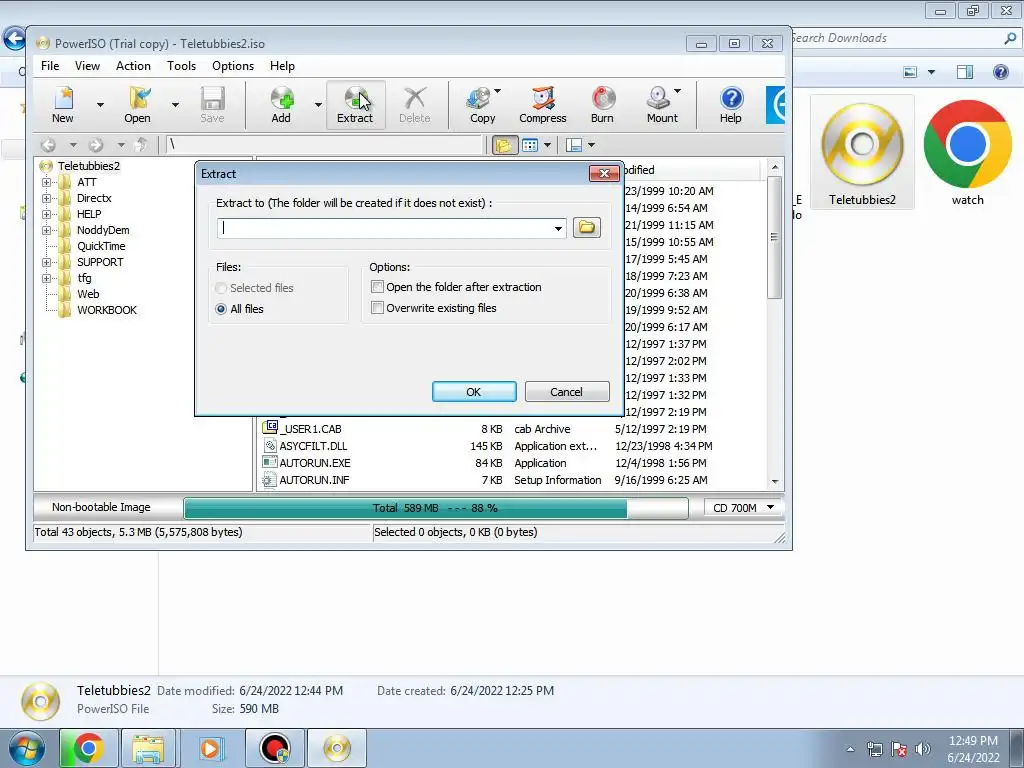The image size is (1024, 768).
Task: Select the watch Chrome file icon
Action: coord(967,153)
